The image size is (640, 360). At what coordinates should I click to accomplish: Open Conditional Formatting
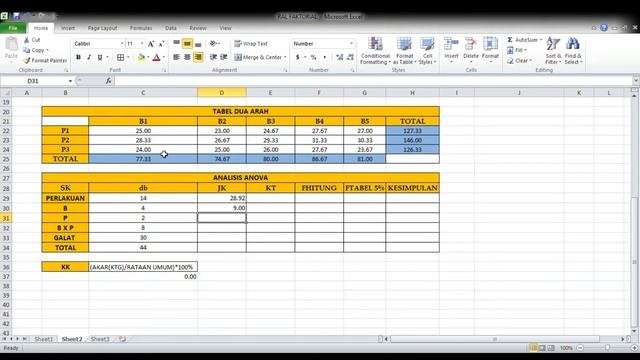(375, 51)
